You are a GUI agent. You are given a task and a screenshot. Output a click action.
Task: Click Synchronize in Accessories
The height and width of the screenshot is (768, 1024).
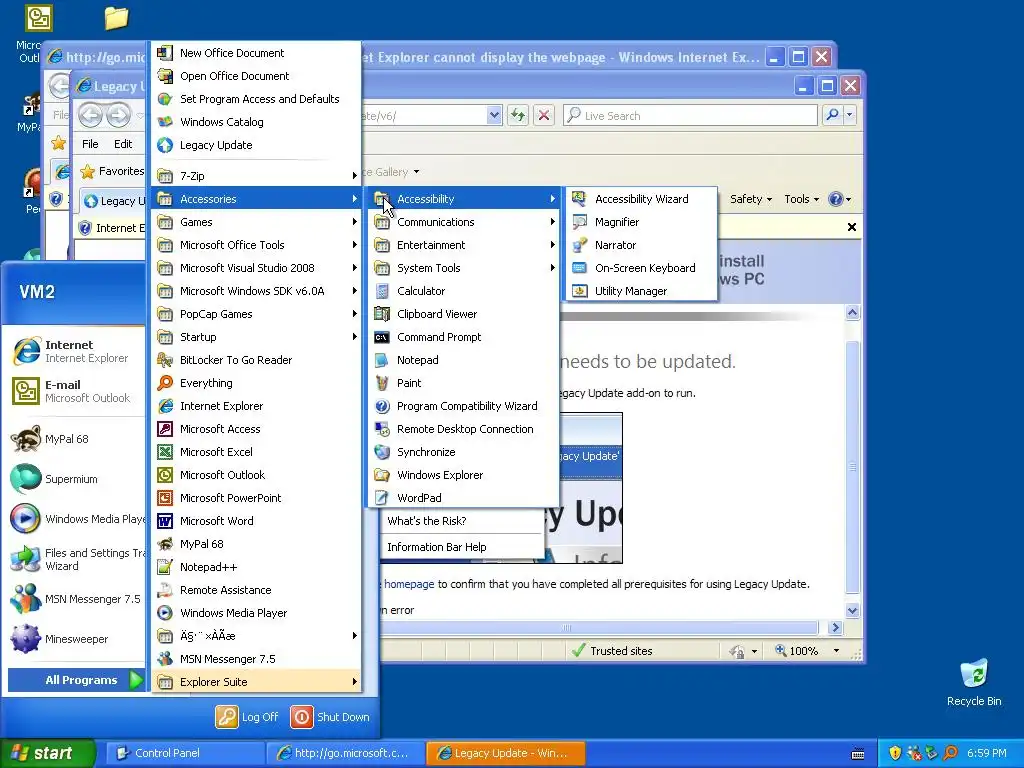tap(464, 452)
